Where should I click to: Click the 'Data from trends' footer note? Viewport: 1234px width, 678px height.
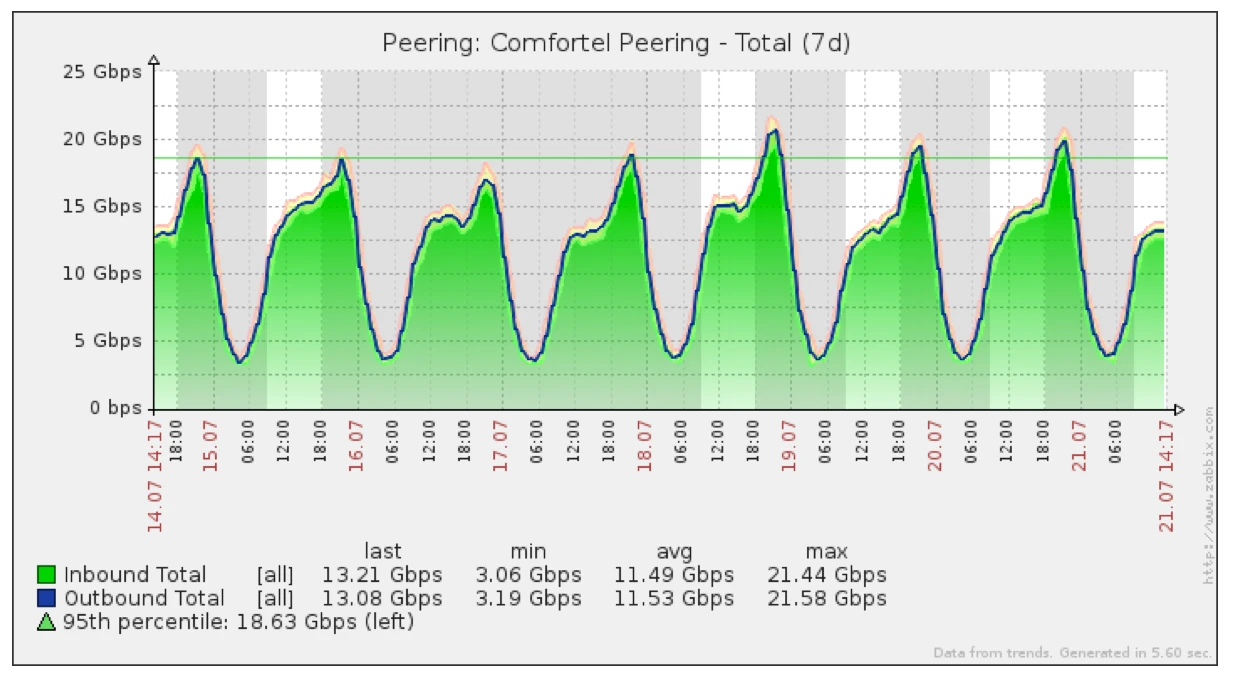[x=991, y=653]
